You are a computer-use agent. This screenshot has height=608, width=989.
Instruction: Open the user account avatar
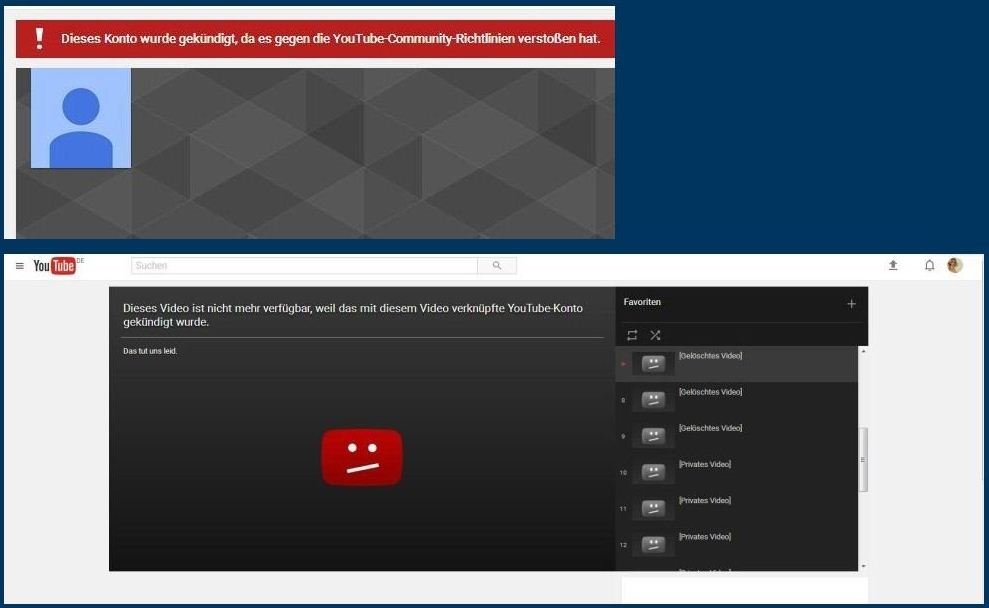[955, 266]
